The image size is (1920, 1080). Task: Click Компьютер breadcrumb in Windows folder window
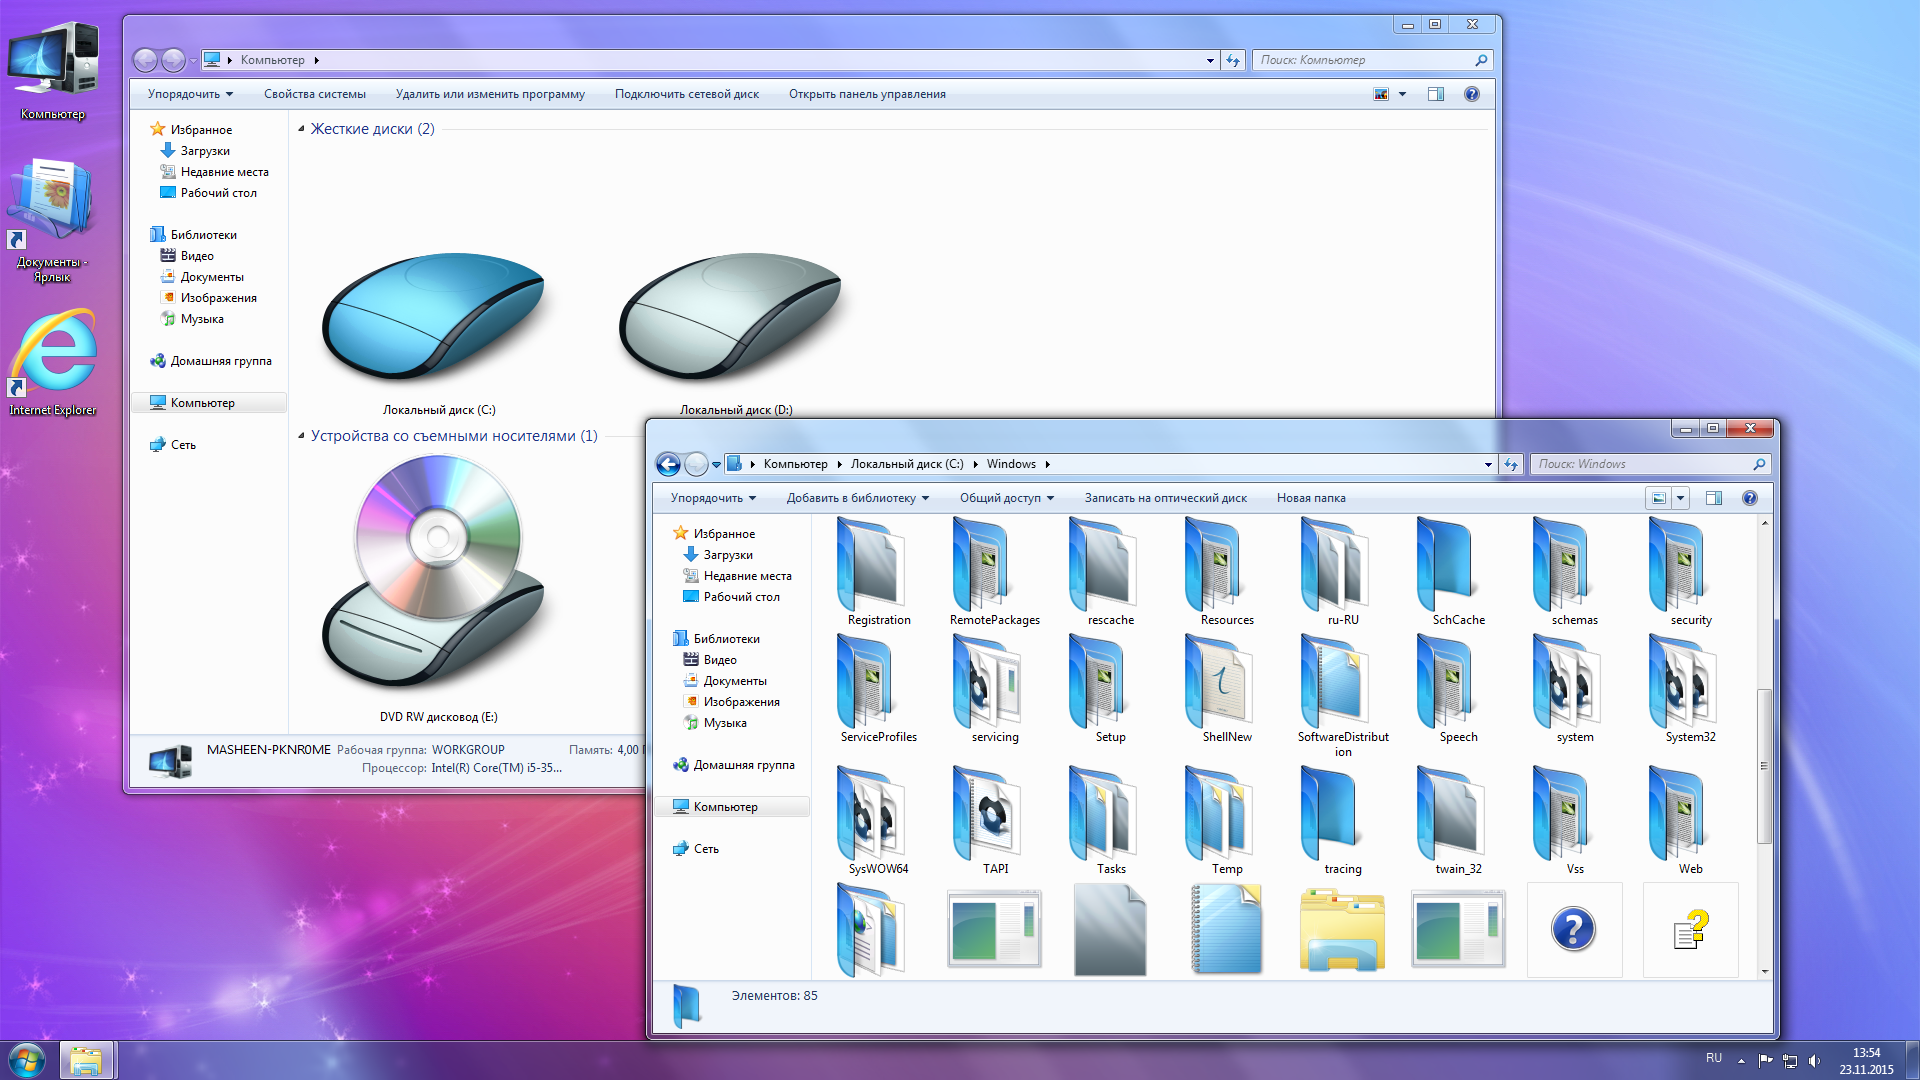tap(796, 464)
